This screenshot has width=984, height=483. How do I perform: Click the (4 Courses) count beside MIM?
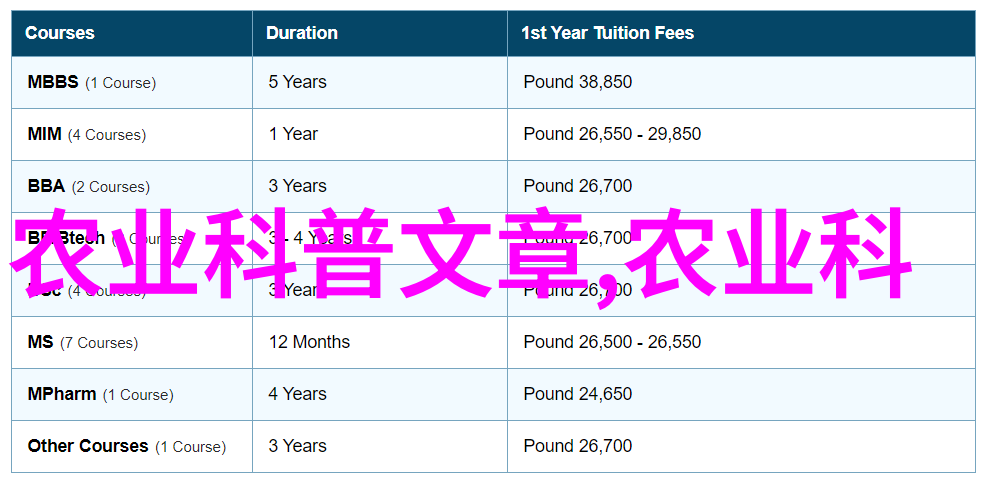tap(107, 135)
